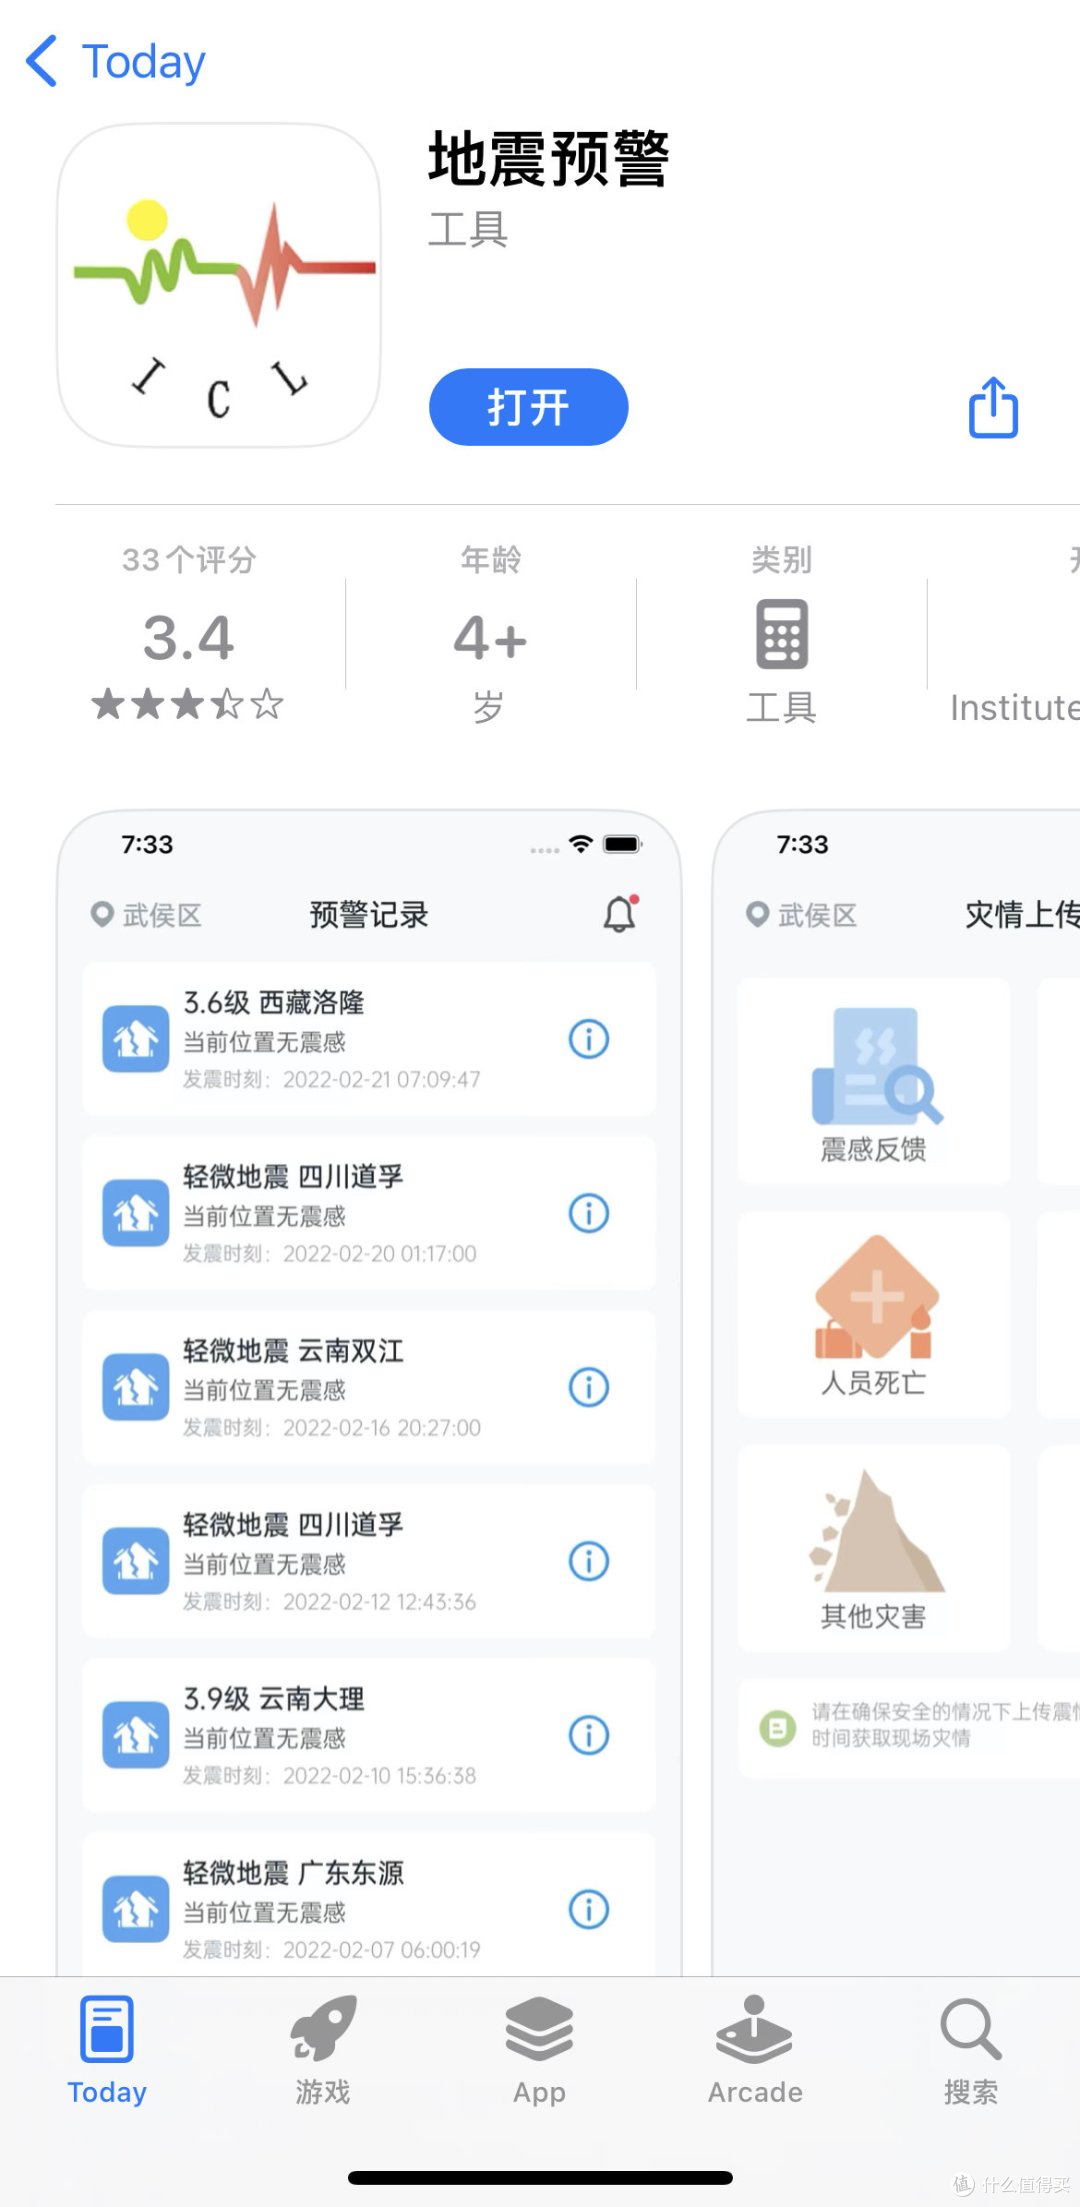
Task: Tap timestamp 2022-02-10 15:36:38
Action: coord(380,1775)
